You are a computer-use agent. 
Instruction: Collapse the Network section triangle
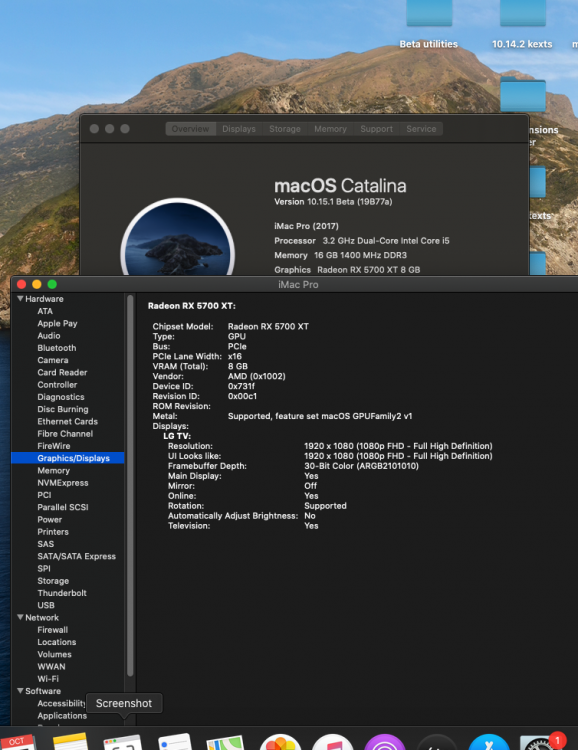(20, 618)
